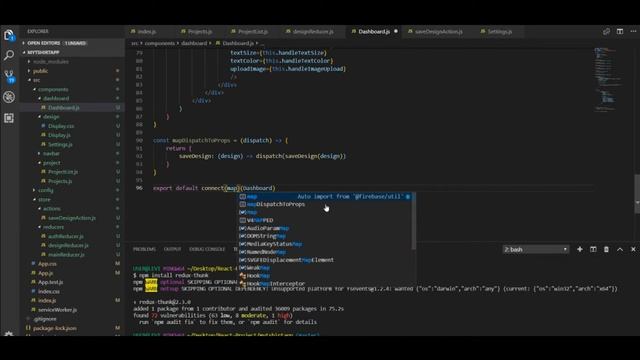The image size is (640, 360).
Task: Open saveDesignAction.js in file tree
Action: tap(72, 218)
